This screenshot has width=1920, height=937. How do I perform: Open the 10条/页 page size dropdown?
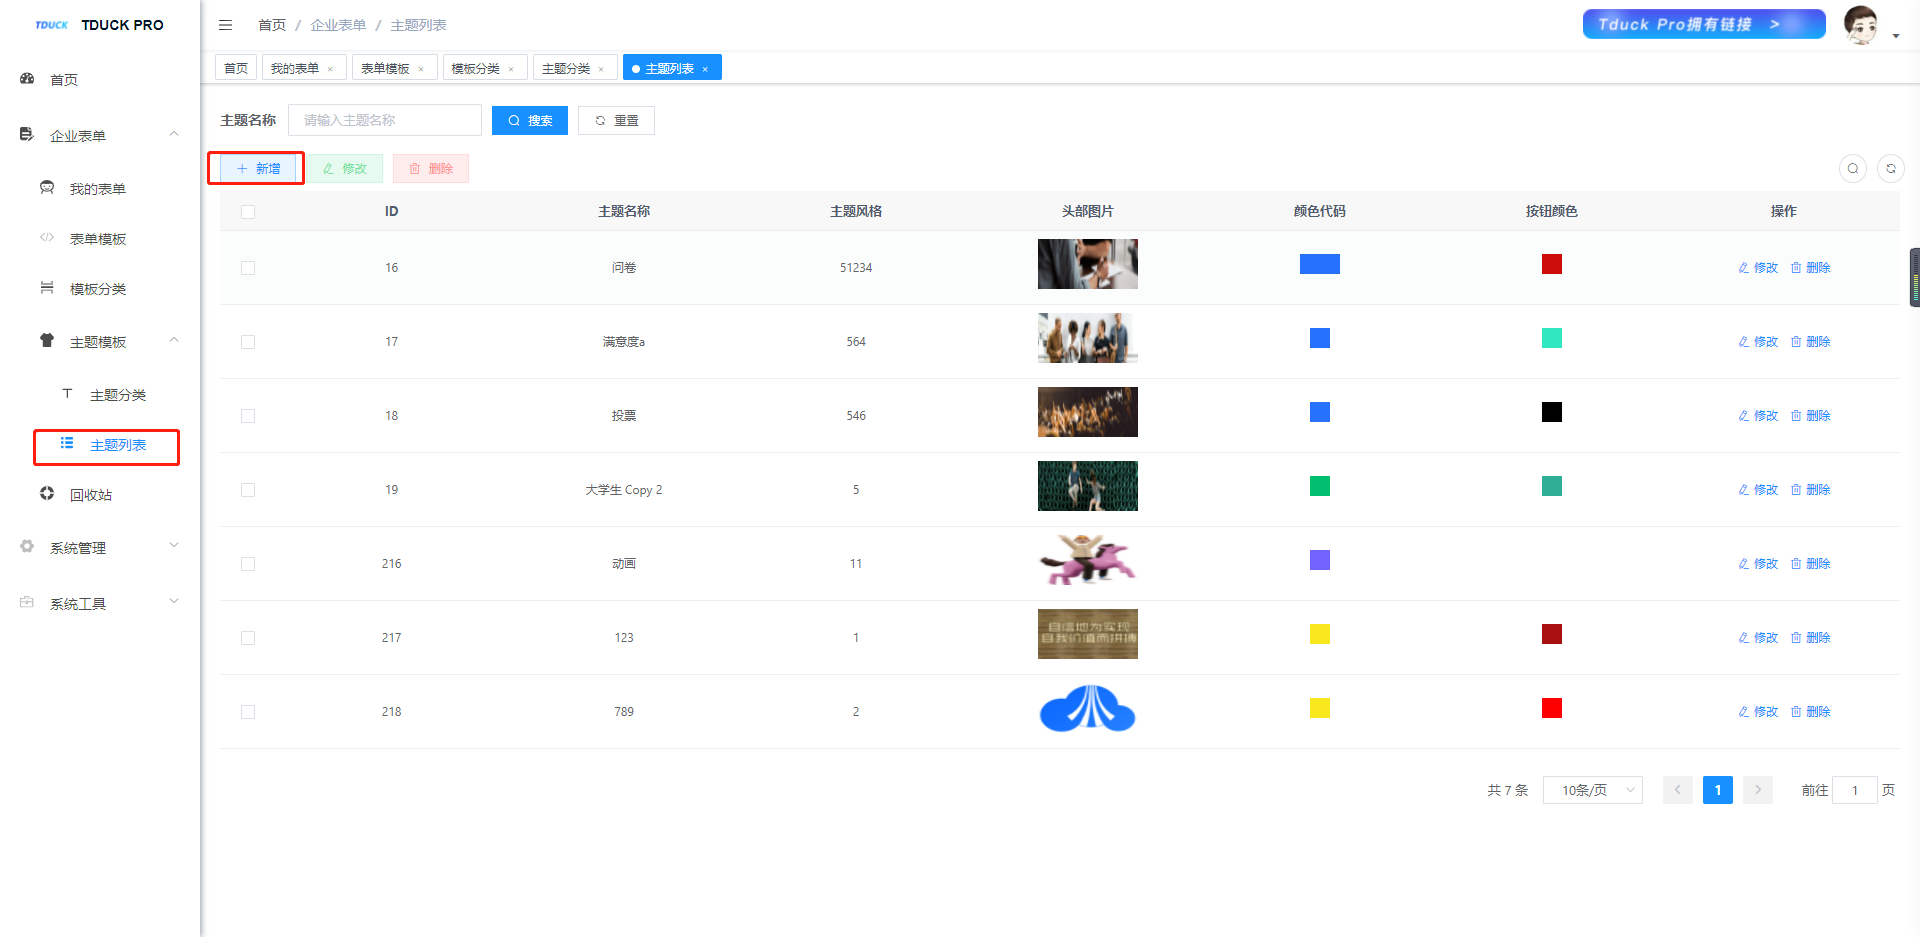tap(1592, 790)
